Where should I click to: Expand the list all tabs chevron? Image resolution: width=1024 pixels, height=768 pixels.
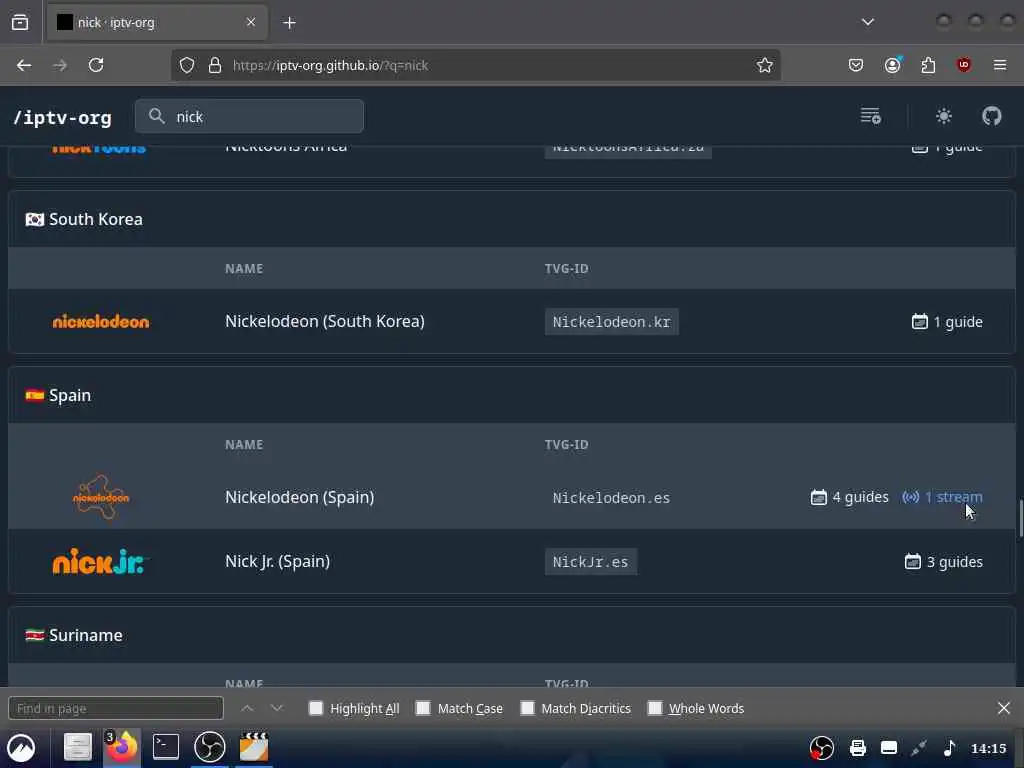tap(867, 22)
